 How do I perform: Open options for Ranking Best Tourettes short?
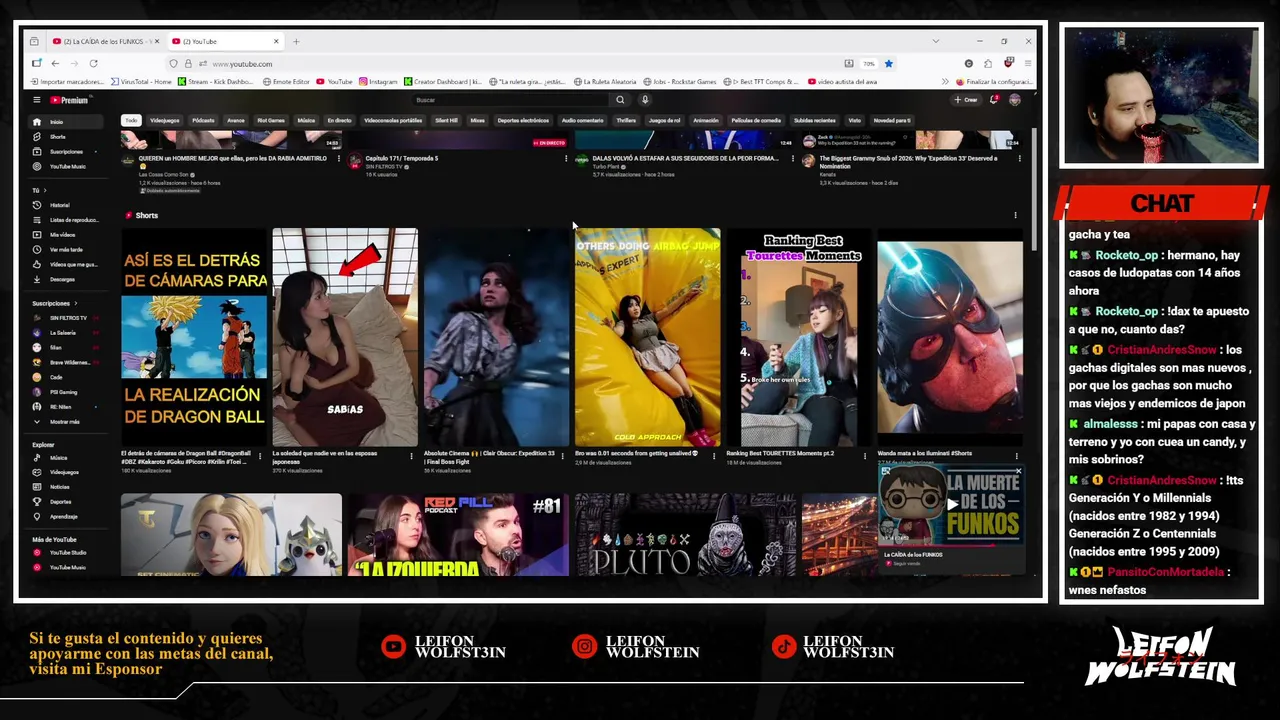pyautogui.click(x=865, y=456)
